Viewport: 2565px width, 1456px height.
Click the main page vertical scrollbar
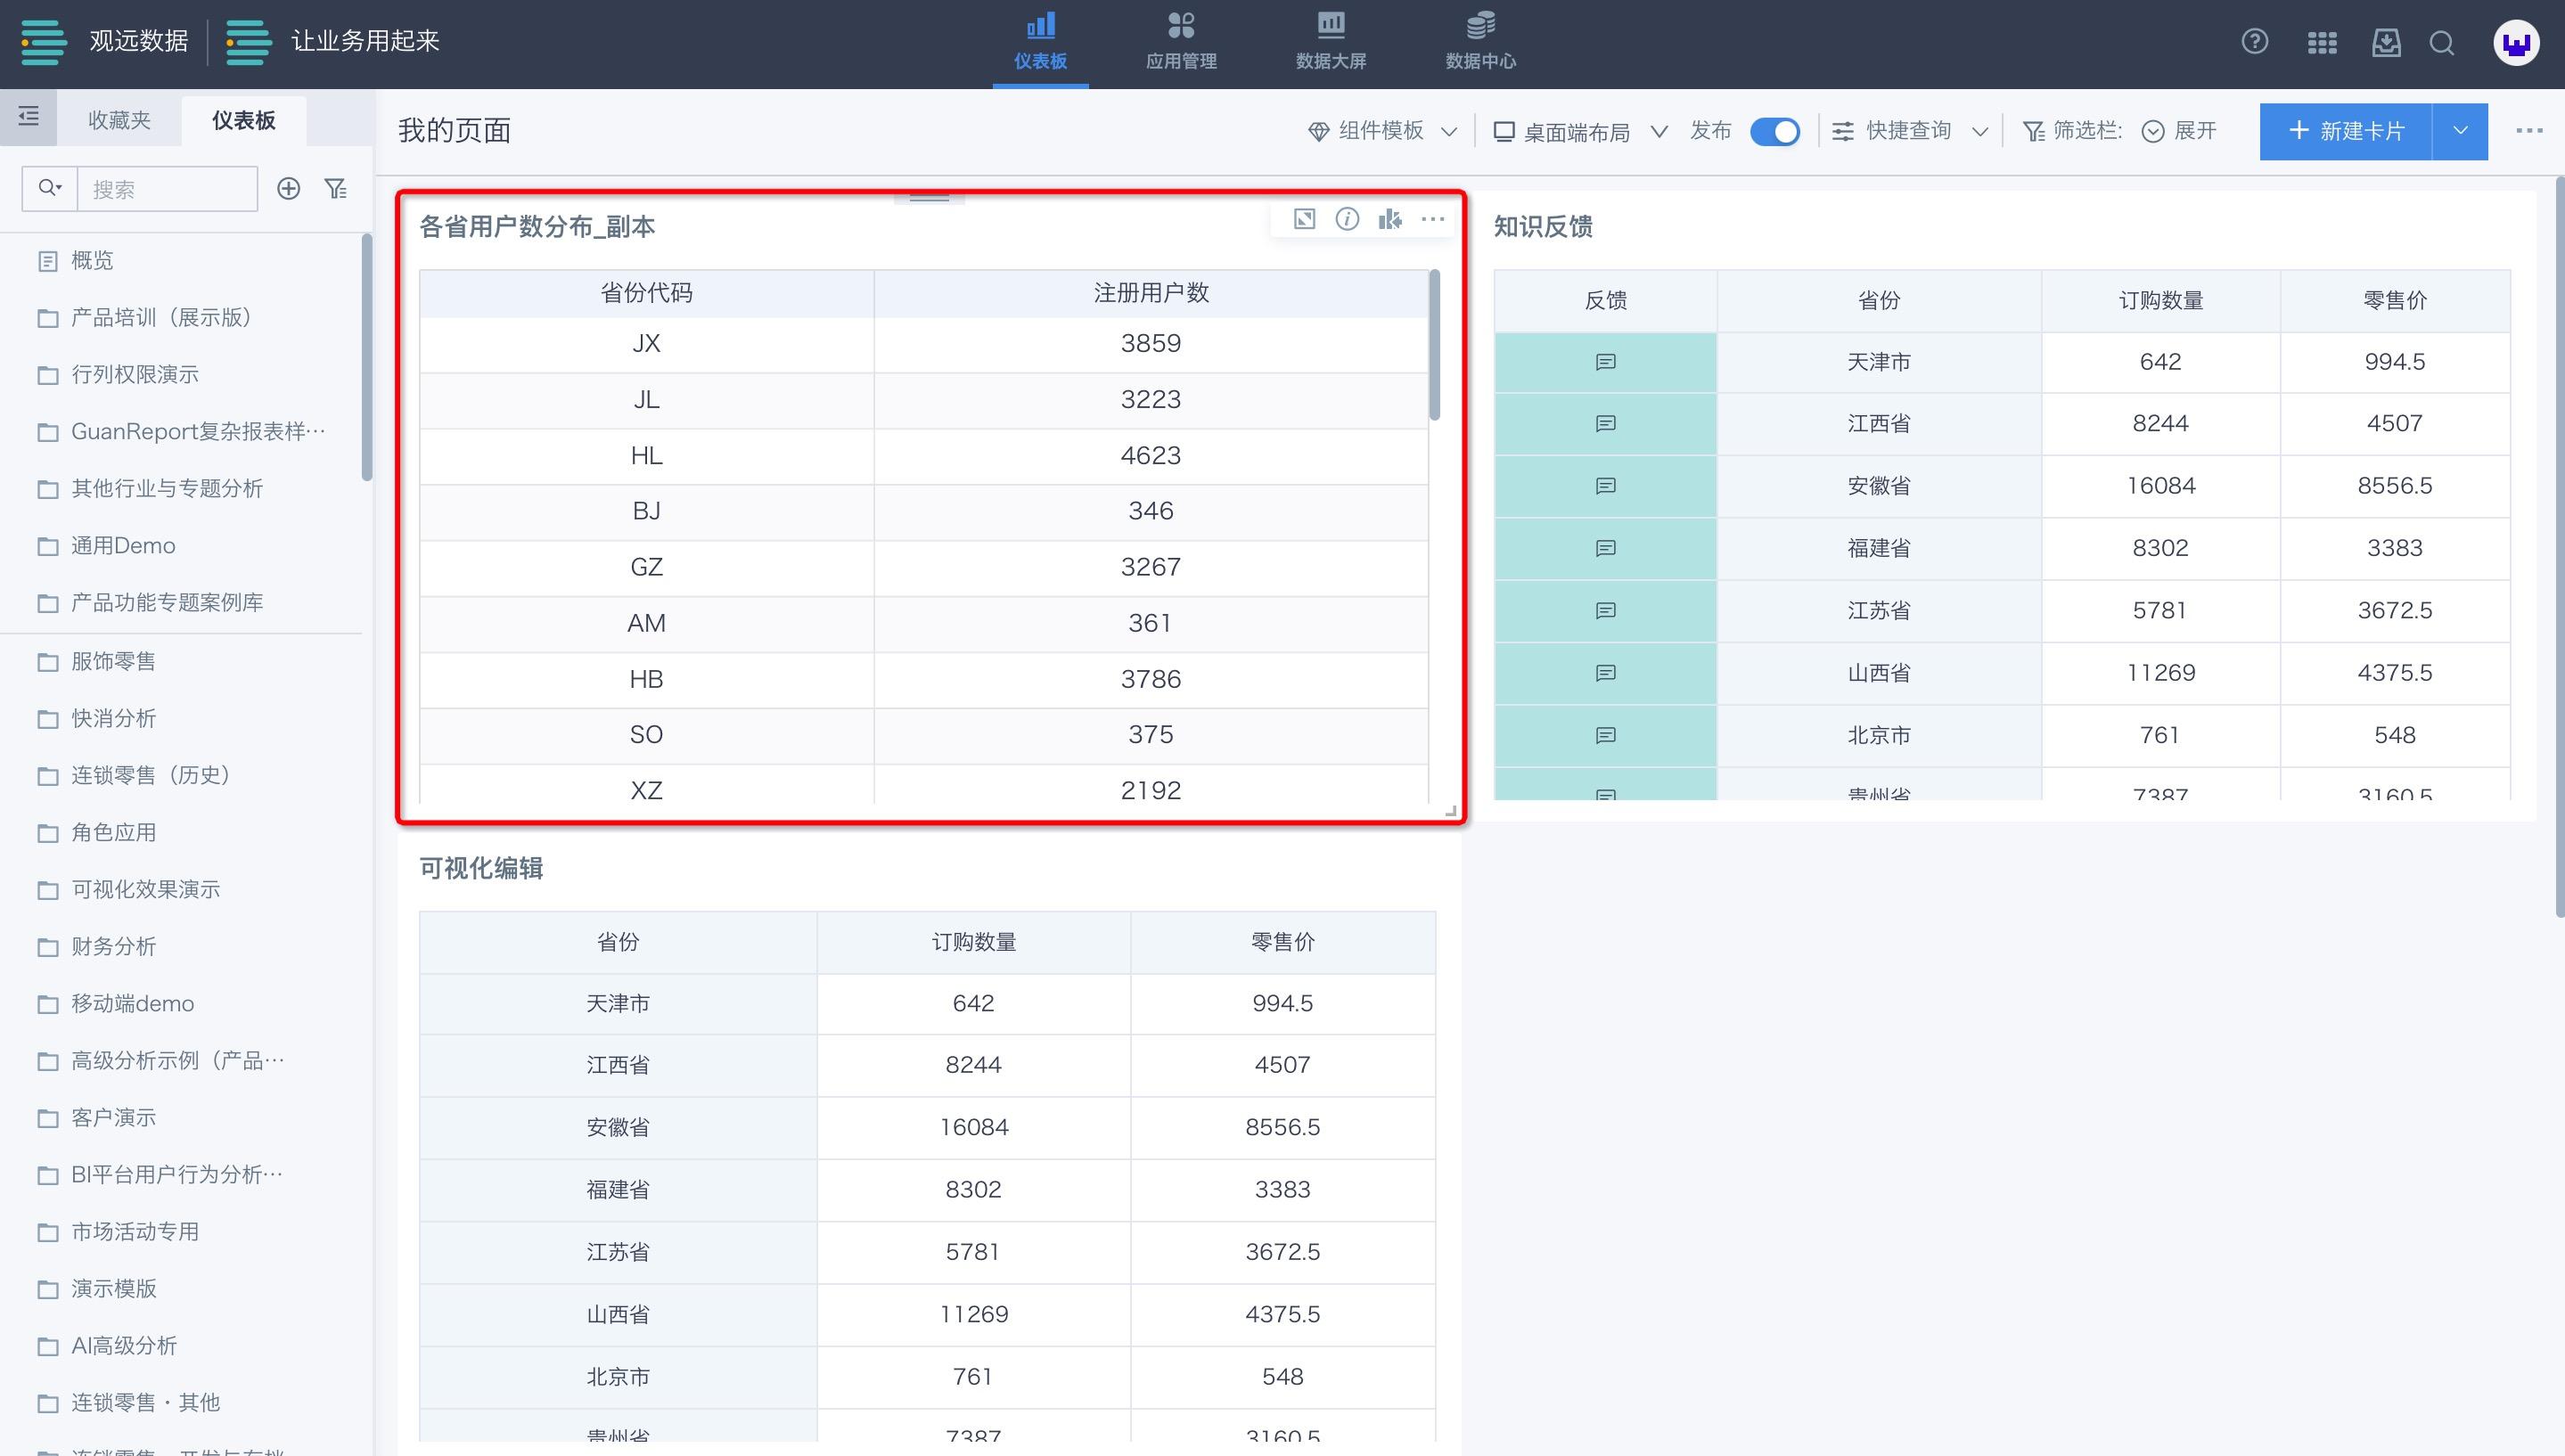tap(2558, 547)
